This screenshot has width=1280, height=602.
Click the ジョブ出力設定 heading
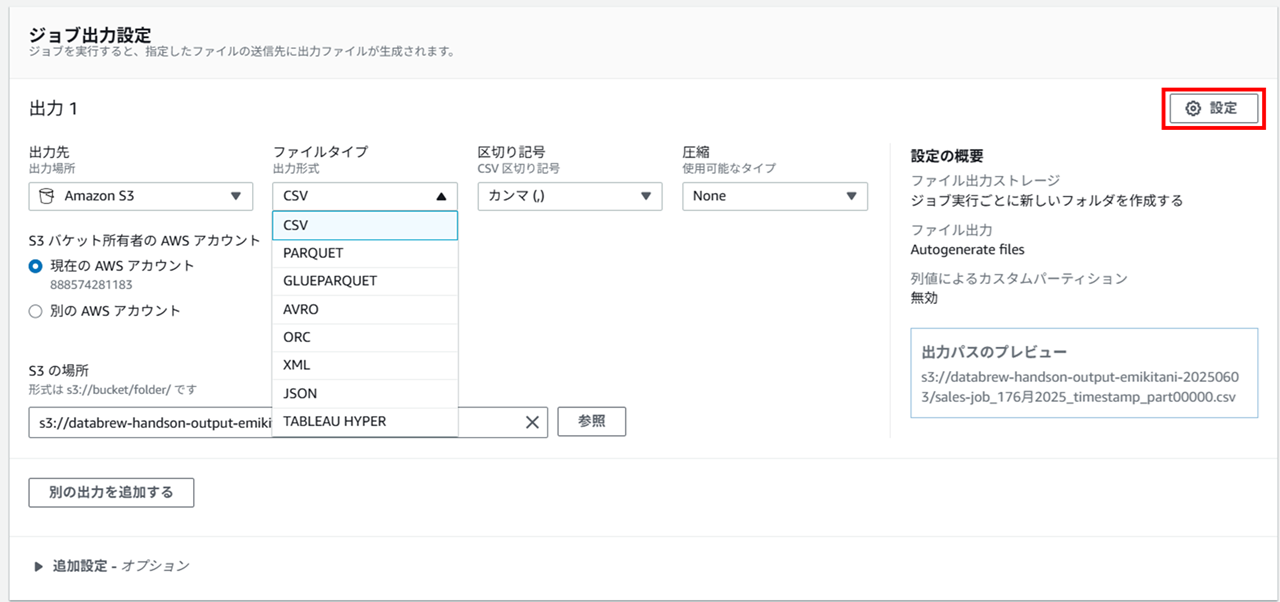[x=89, y=36]
